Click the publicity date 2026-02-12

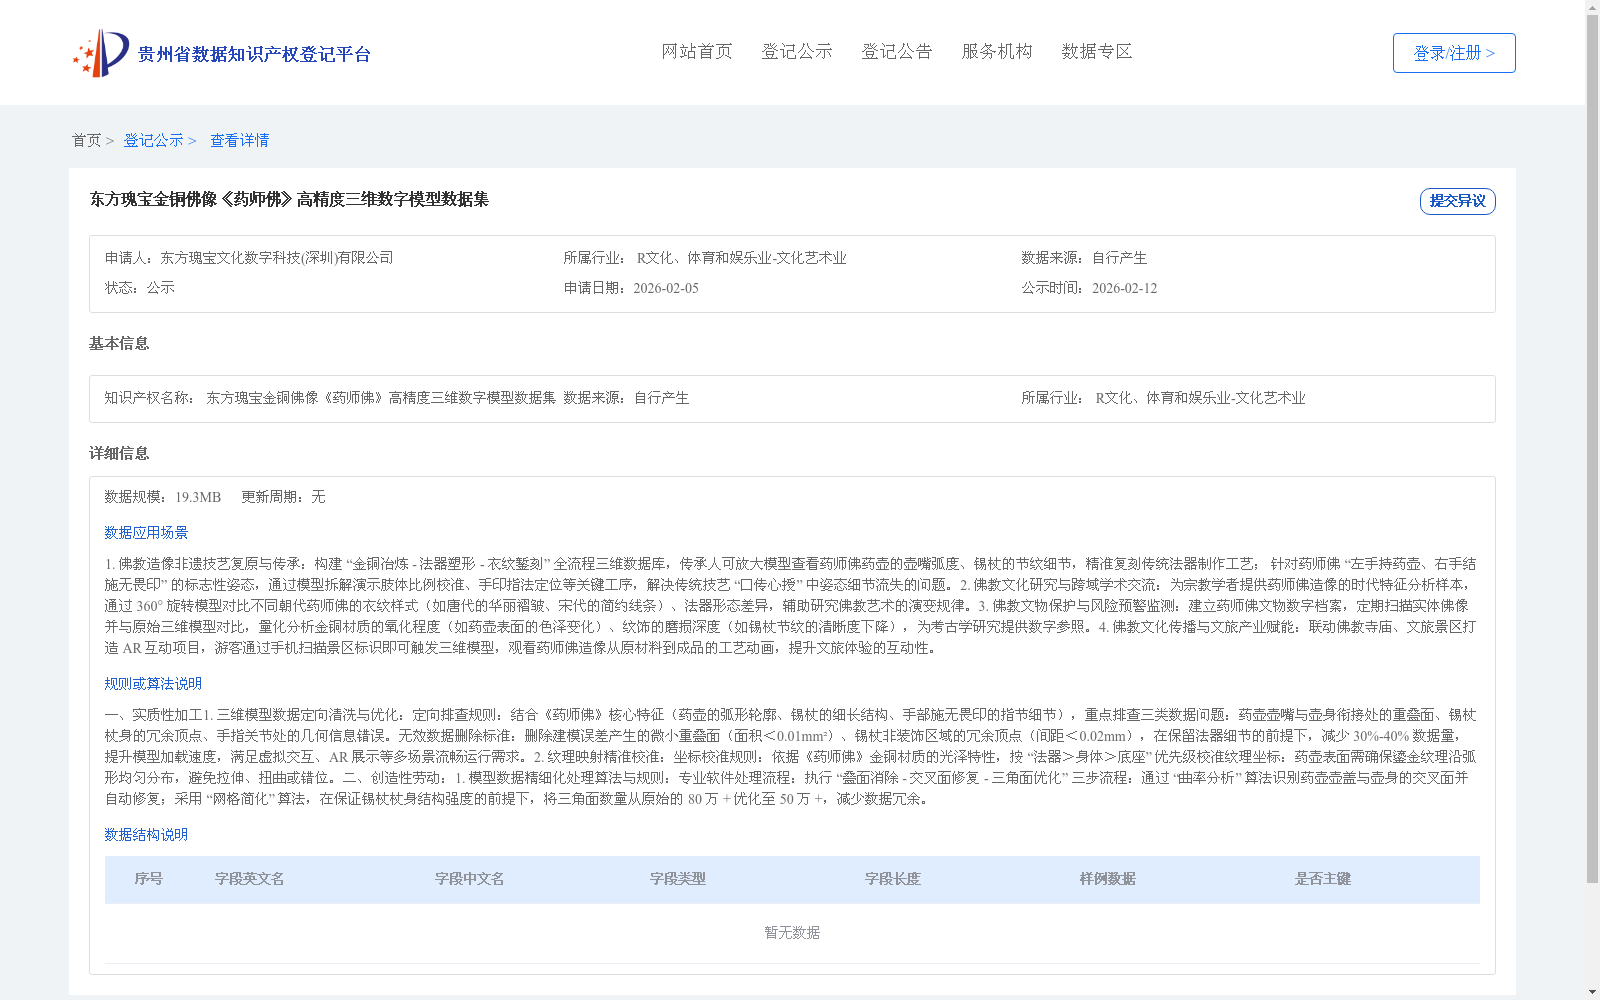click(1124, 288)
